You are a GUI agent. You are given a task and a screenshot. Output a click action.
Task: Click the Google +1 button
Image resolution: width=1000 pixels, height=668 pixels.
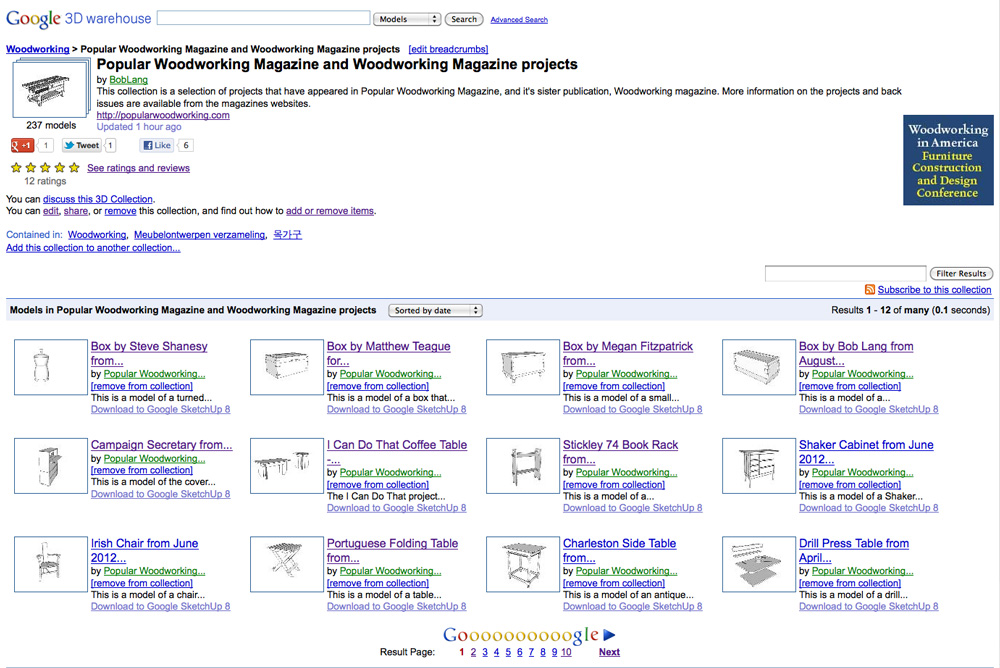tap(23, 146)
